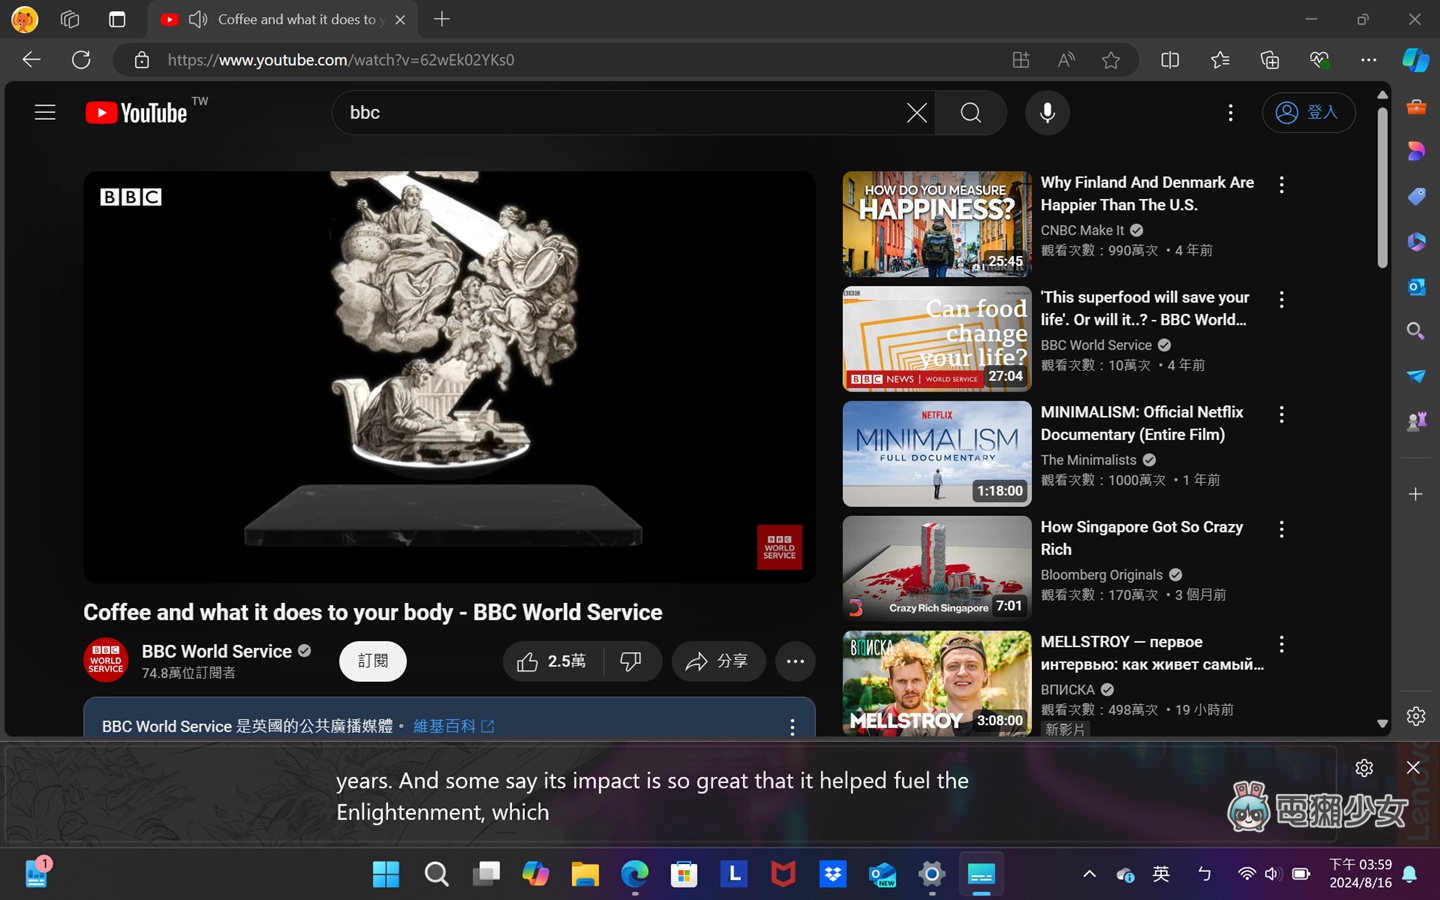Add this page to favorites star
Screen dimensions: 1440x900
1111,60
